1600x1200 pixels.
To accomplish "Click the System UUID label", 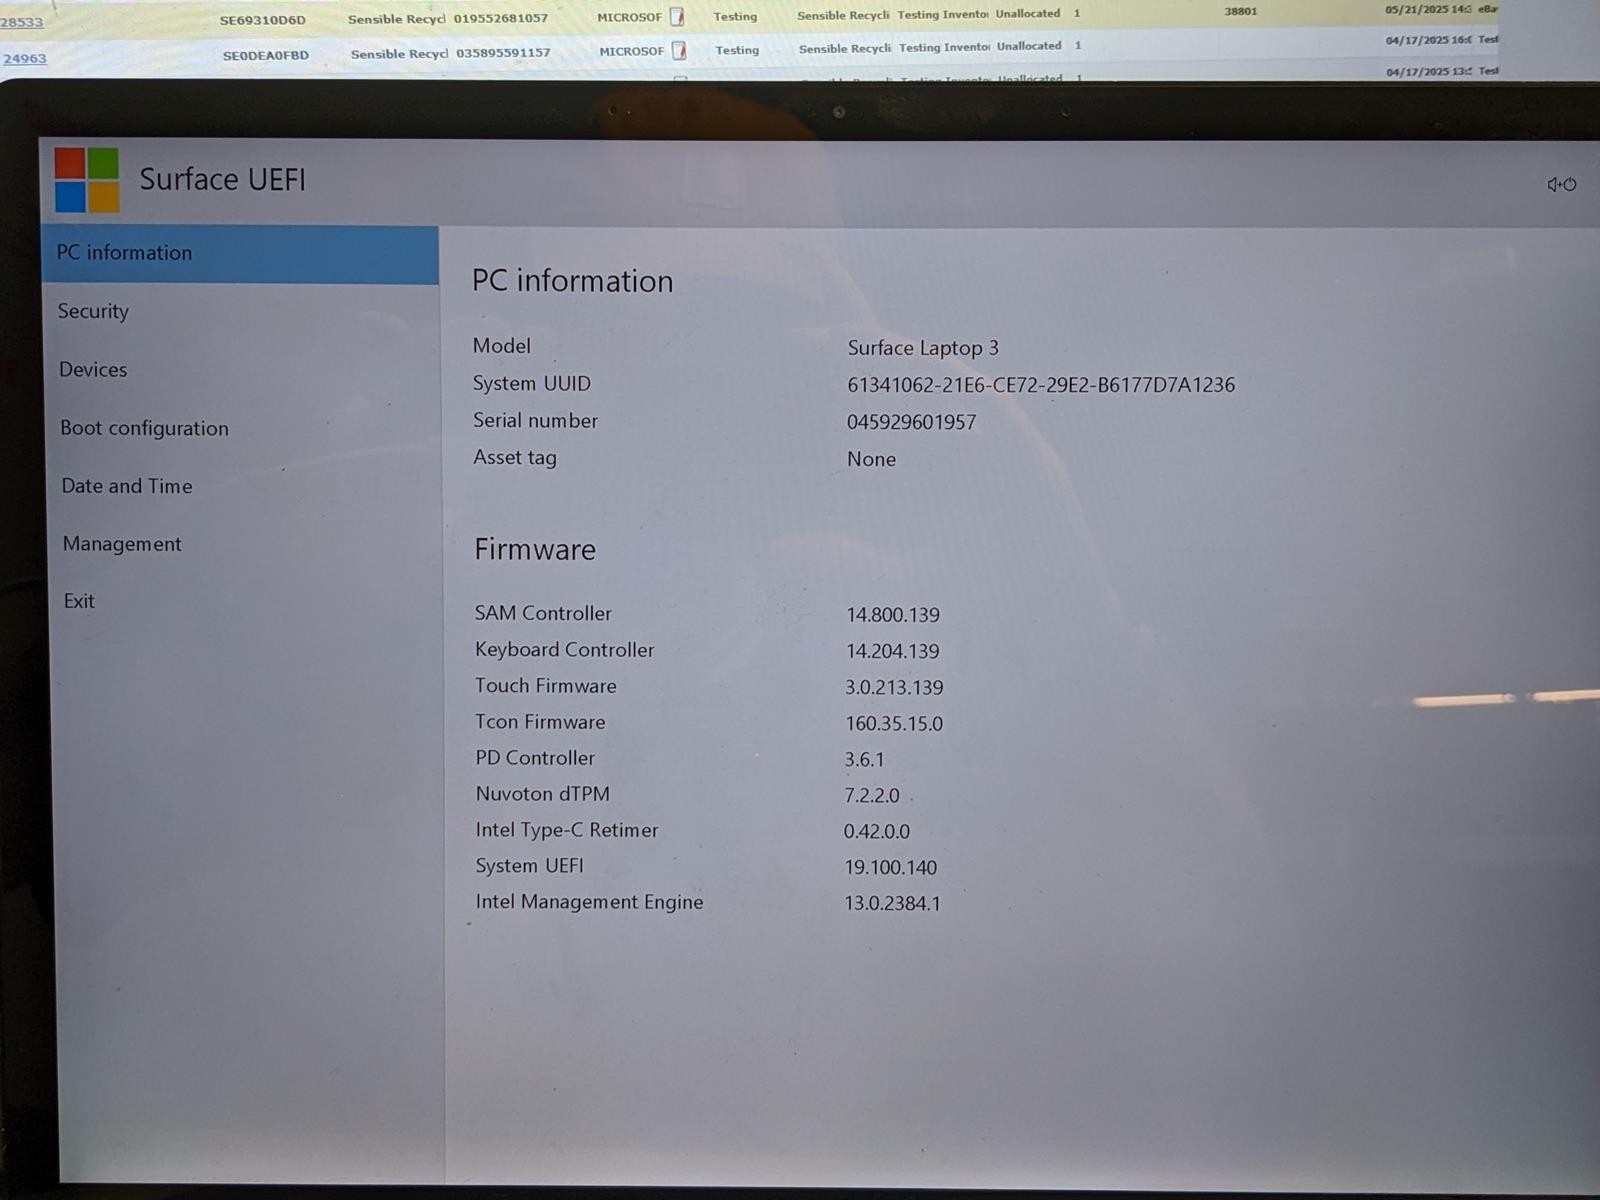I will (x=531, y=383).
